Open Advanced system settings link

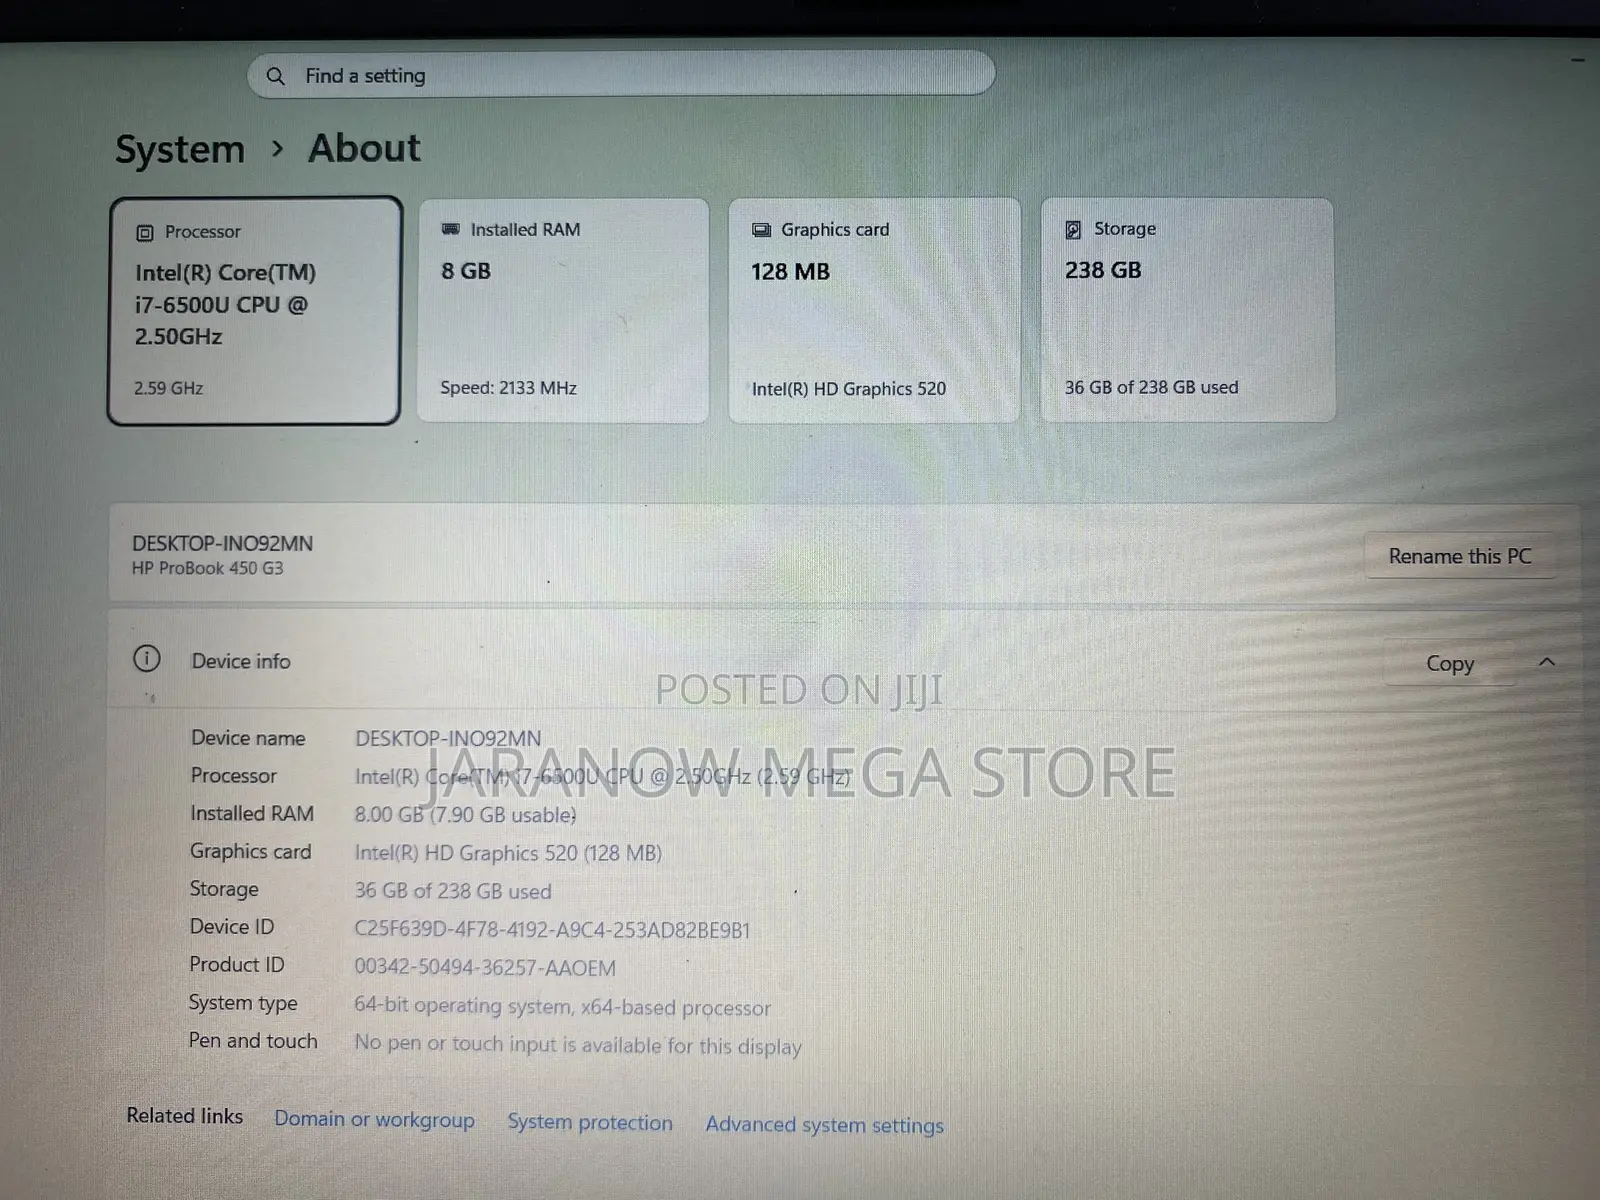click(824, 1125)
